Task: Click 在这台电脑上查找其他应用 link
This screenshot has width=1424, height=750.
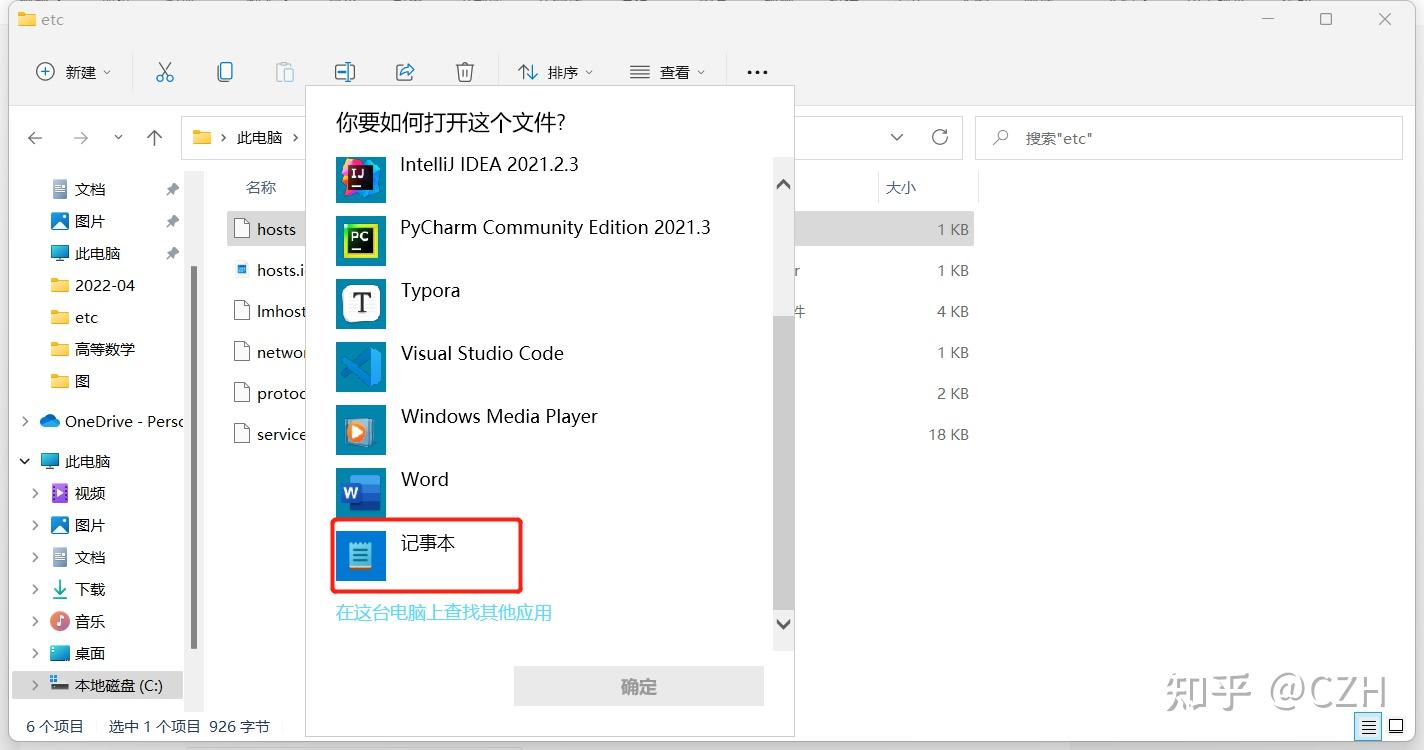Action: click(x=444, y=612)
